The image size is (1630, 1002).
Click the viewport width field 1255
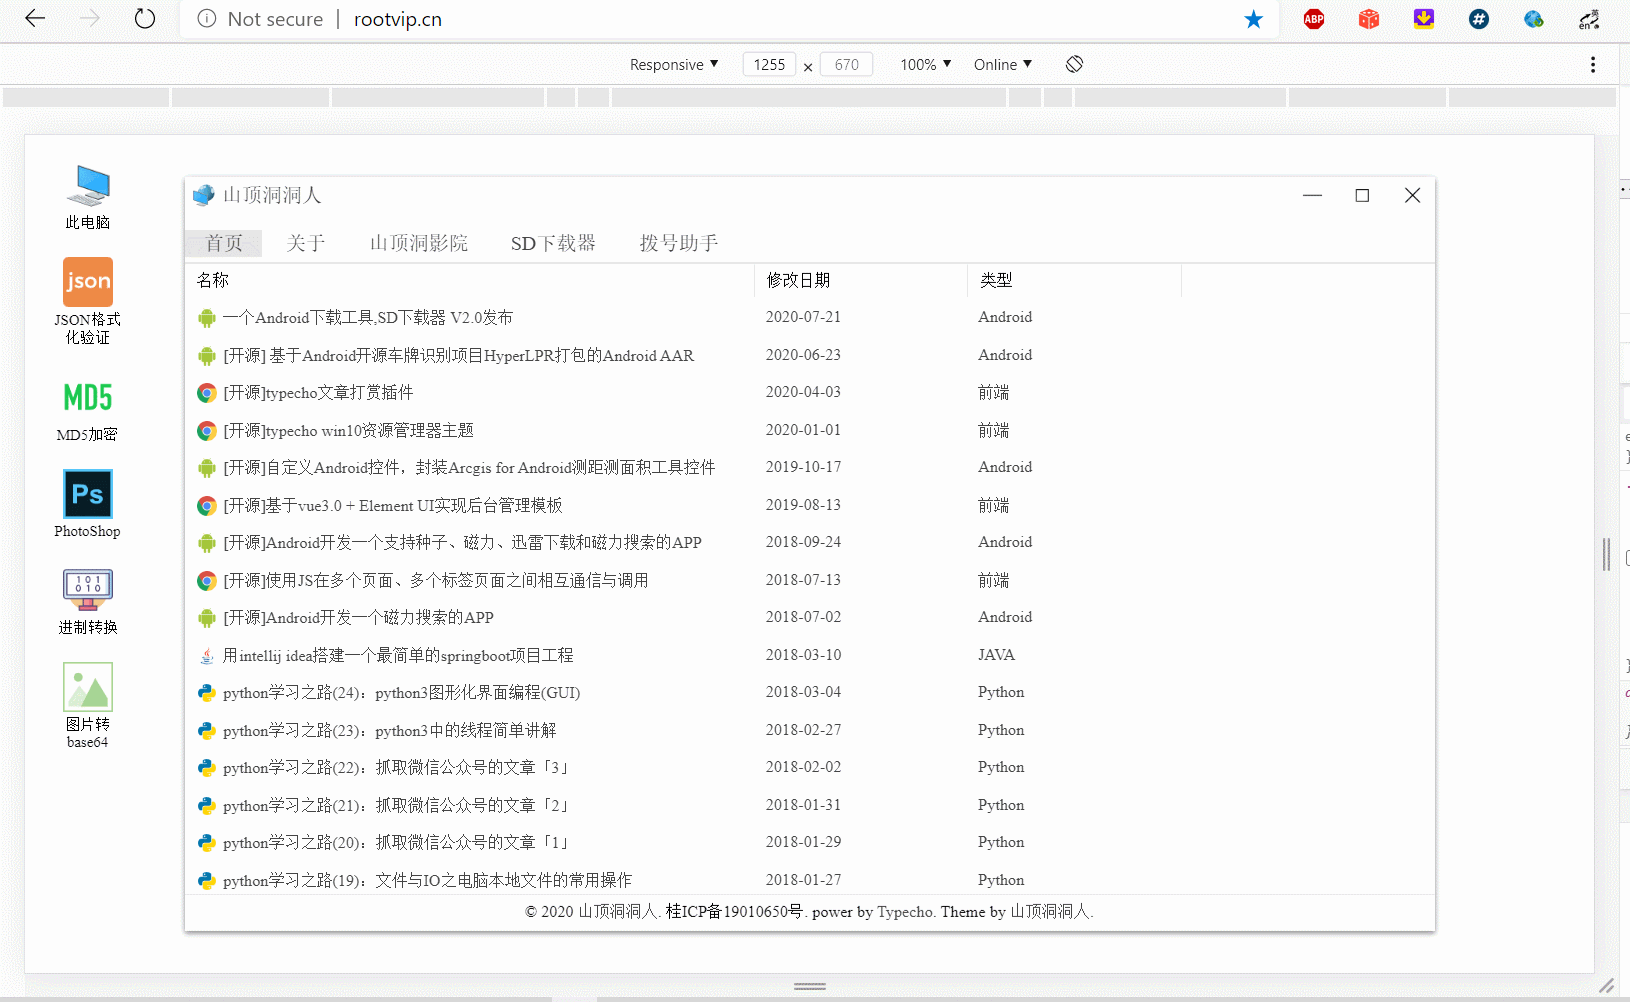click(769, 64)
